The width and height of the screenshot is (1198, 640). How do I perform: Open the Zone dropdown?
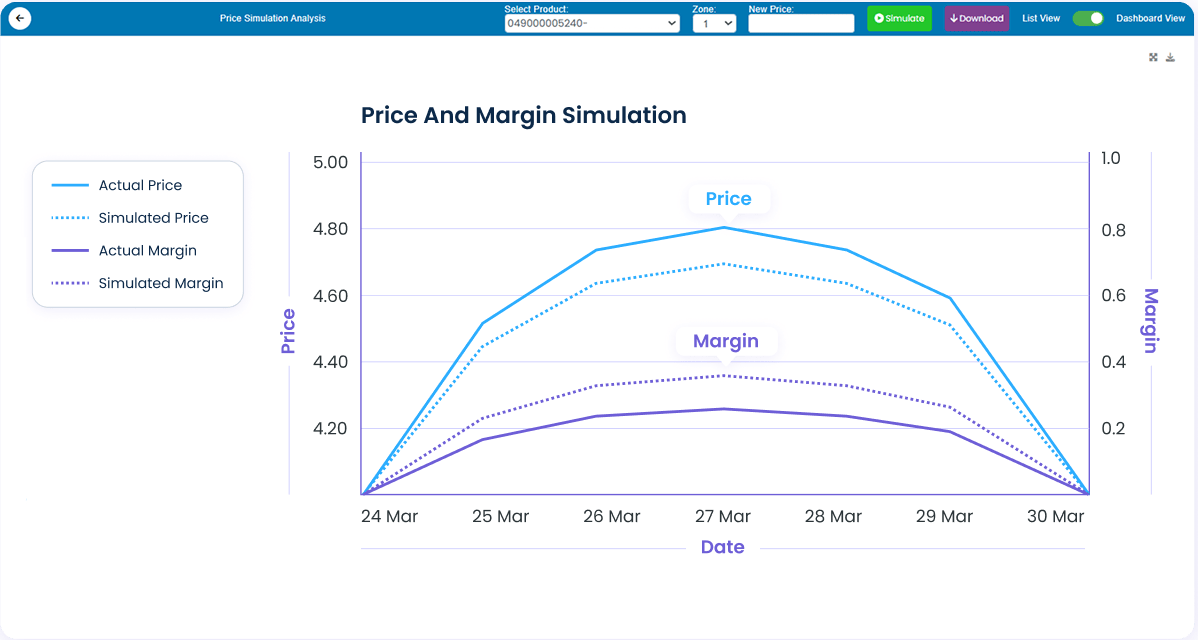click(x=714, y=22)
